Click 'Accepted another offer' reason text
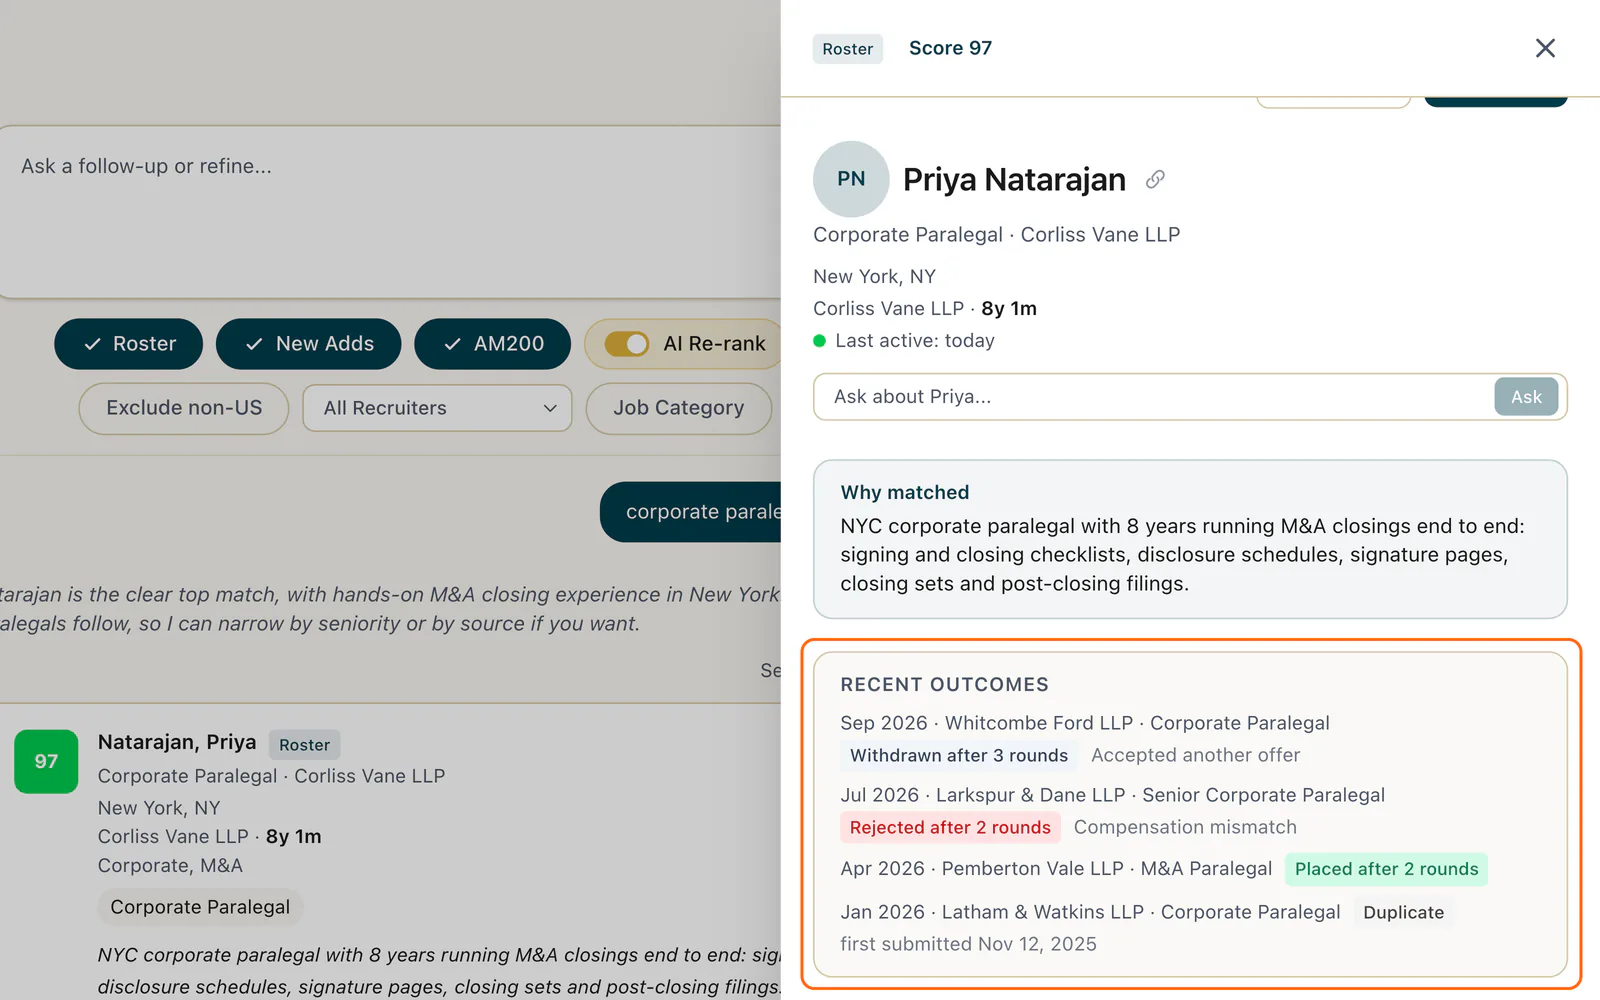This screenshot has width=1600, height=1000. [x=1196, y=756]
